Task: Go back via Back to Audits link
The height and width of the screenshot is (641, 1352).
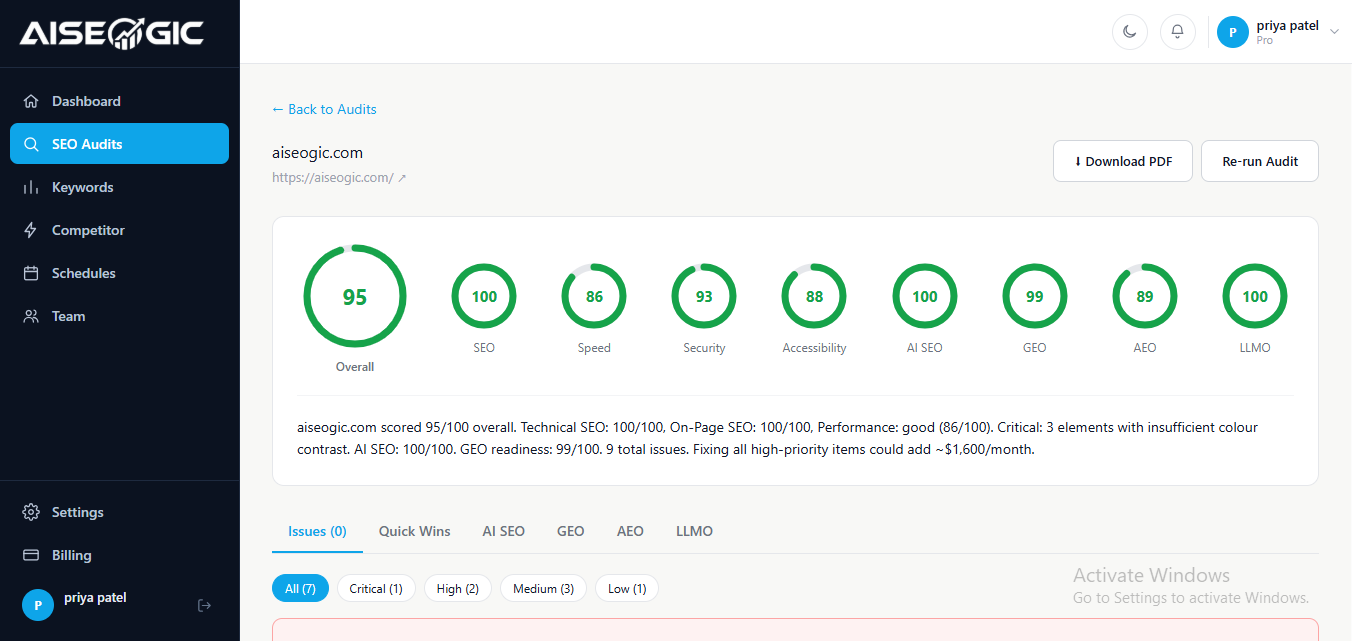Action: 324,109
